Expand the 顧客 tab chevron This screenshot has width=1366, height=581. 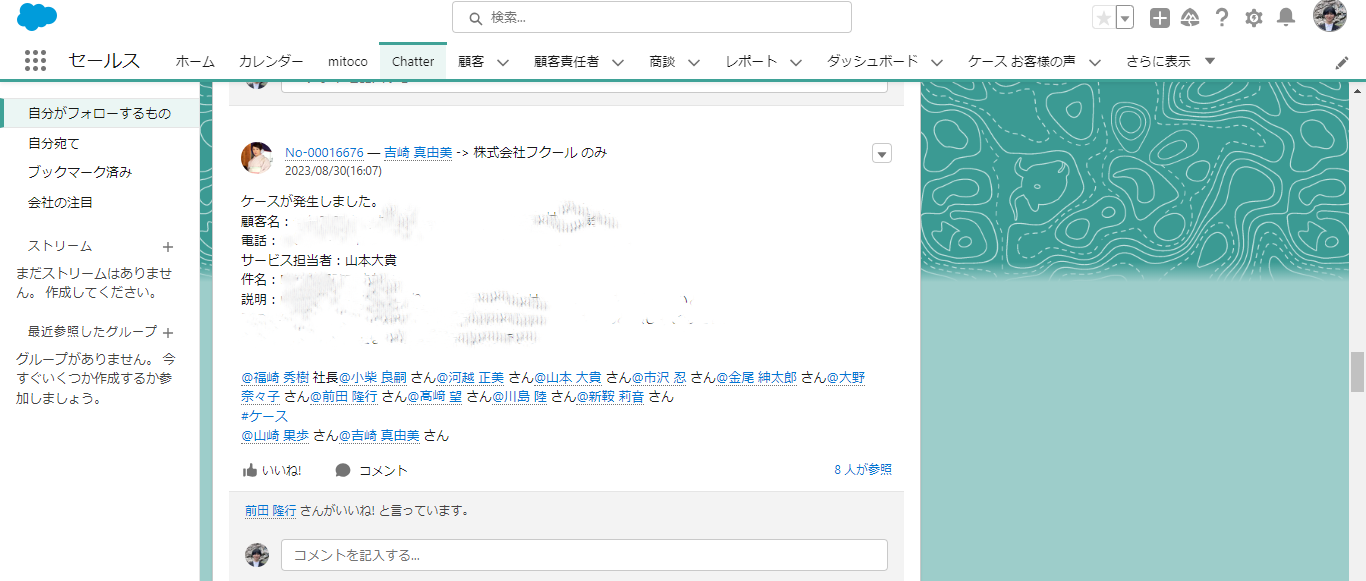tap(503, 62)
